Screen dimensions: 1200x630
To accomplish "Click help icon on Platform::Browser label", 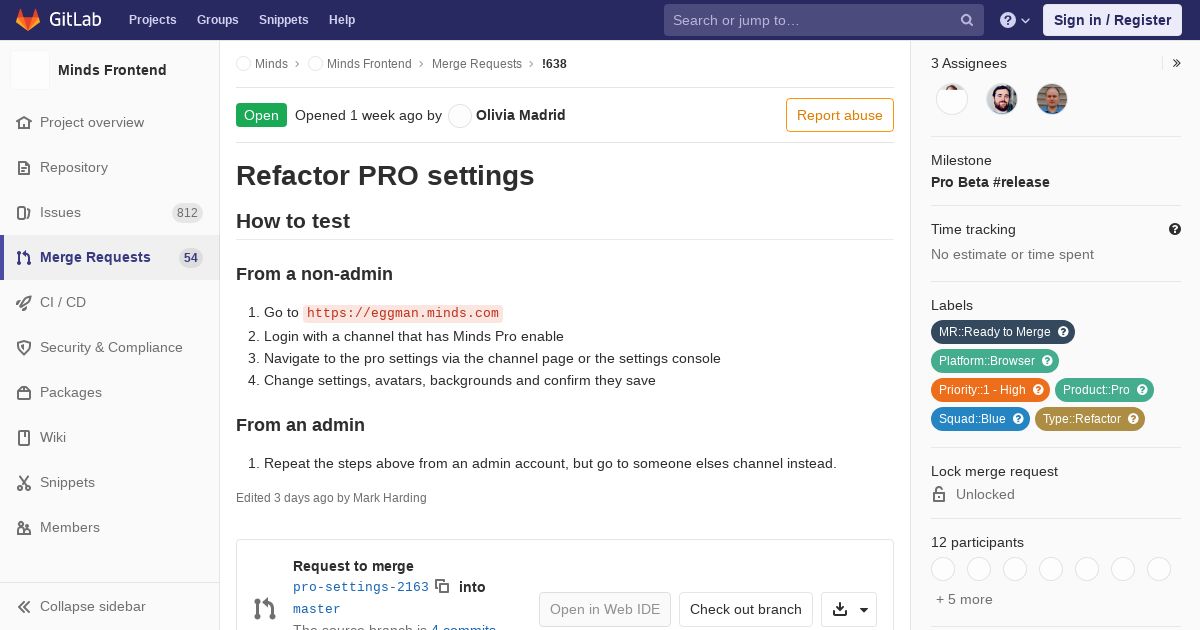I will click(1047, 361).
